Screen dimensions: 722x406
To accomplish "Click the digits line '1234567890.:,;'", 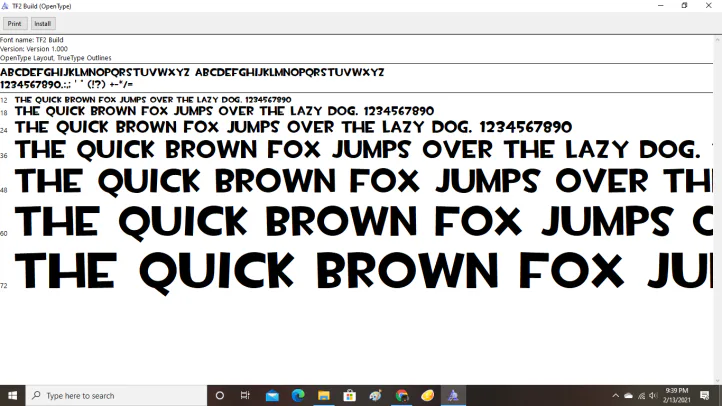I will pyautogui.click(x=67, y=85).
